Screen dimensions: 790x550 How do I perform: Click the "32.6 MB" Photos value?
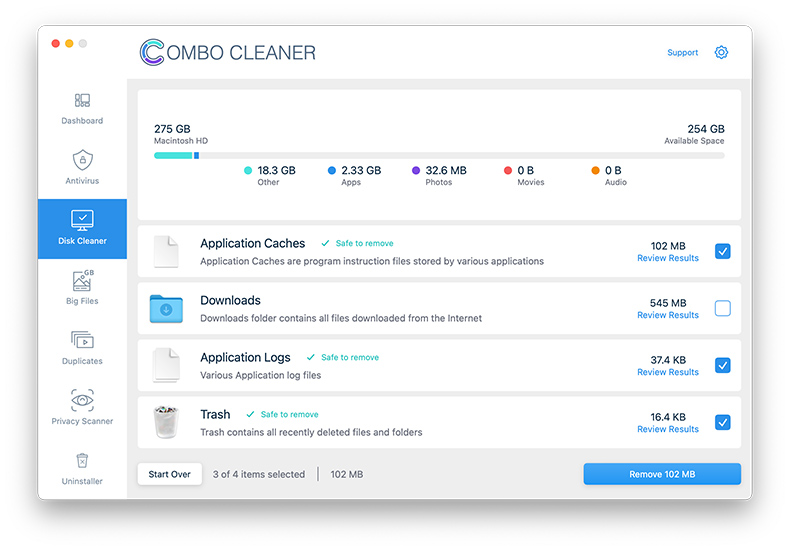coord(446,170)
